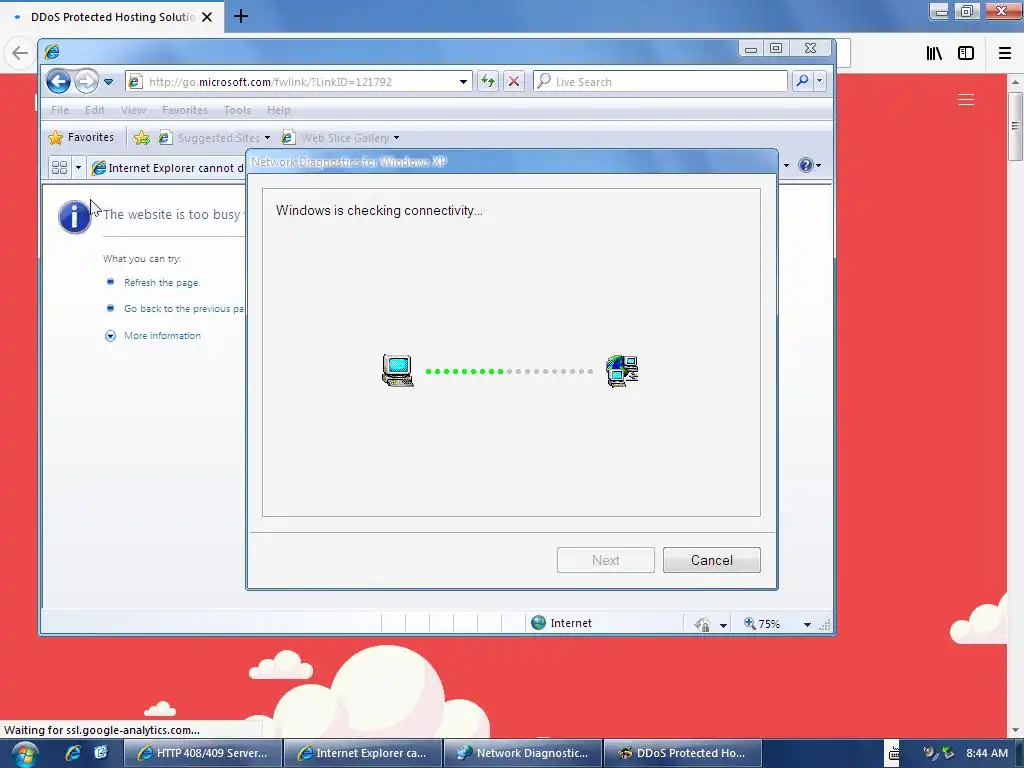This screenshot has width=1024, height=768.
Task: Click the network connection tray icon
Action: [949, 753]
